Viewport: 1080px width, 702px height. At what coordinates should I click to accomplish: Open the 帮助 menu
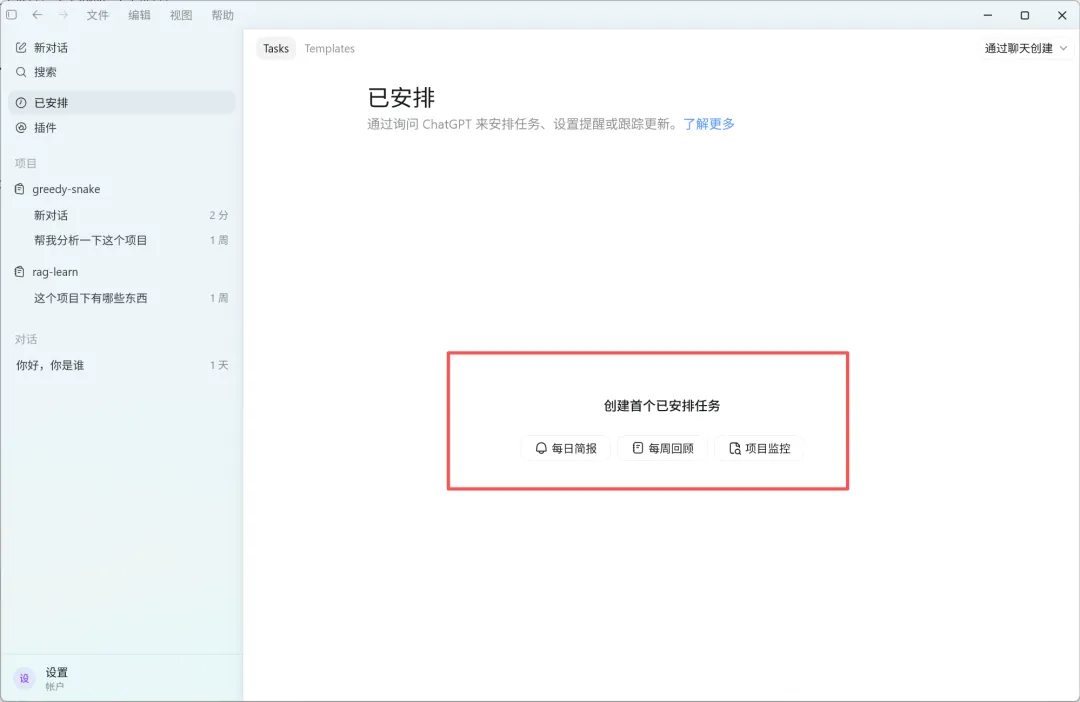(222, 15)
